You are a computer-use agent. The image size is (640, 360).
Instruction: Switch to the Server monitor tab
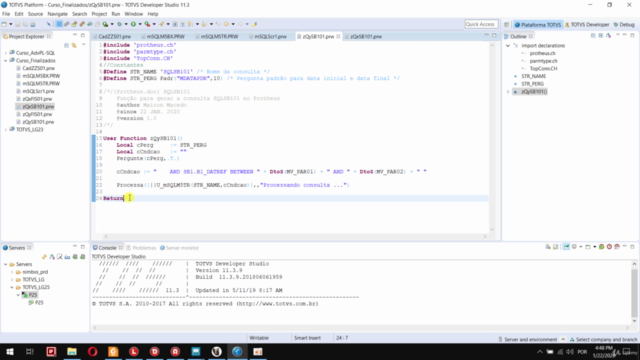179,248
